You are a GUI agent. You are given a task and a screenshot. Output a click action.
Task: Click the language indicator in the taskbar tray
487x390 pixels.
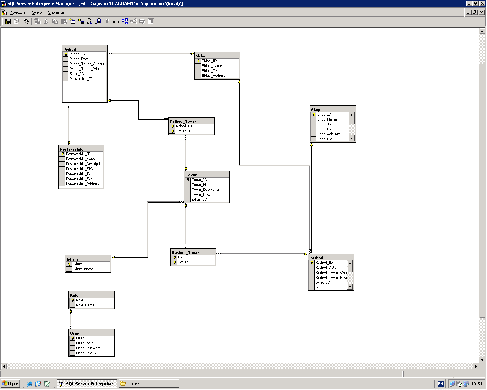[x=441, y=384]
